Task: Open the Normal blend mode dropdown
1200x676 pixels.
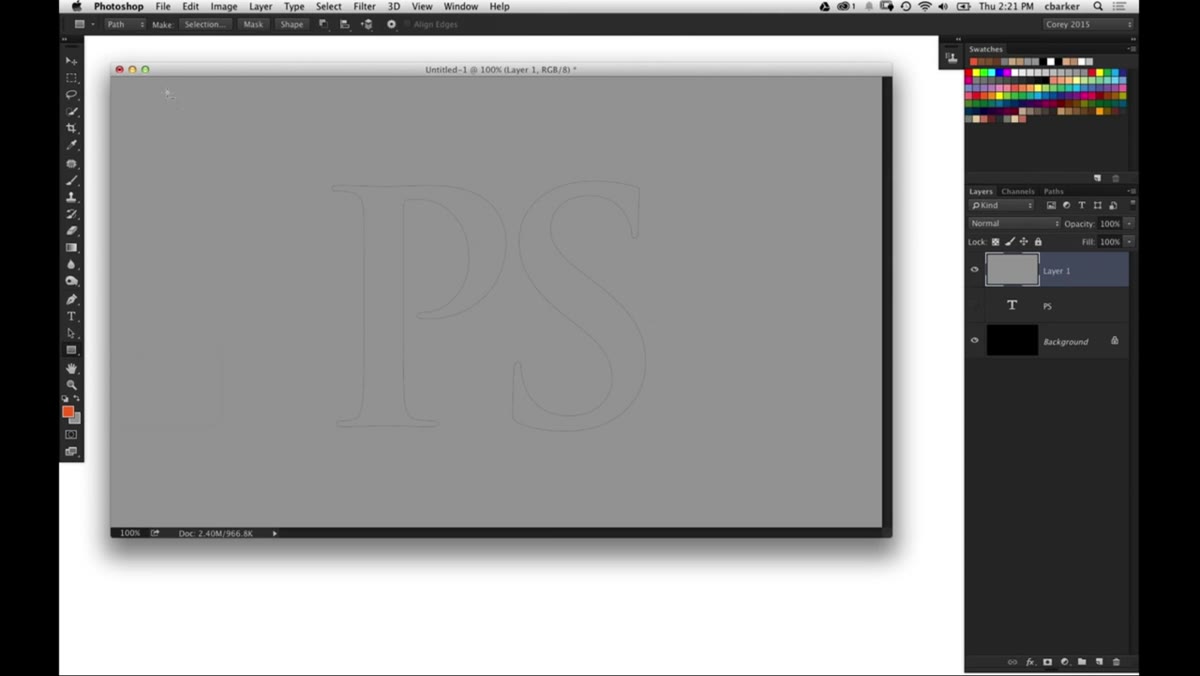Action: pyautogui.click(x=1014, y=223)
